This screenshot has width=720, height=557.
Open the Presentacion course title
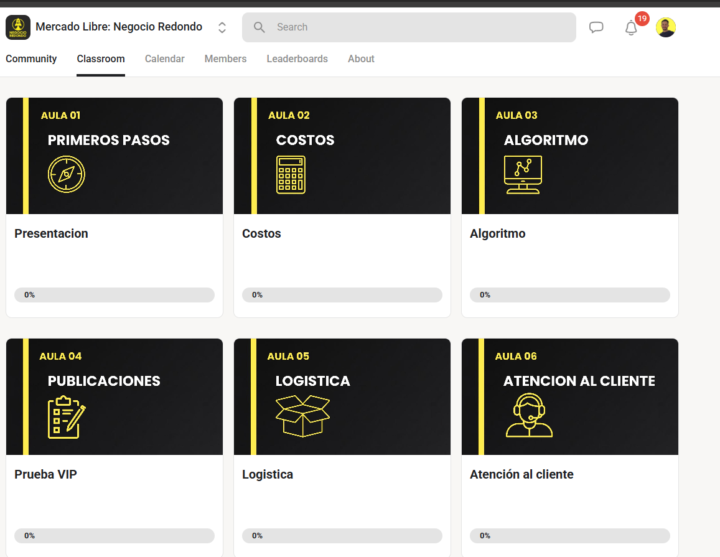[x=51, y=234]
